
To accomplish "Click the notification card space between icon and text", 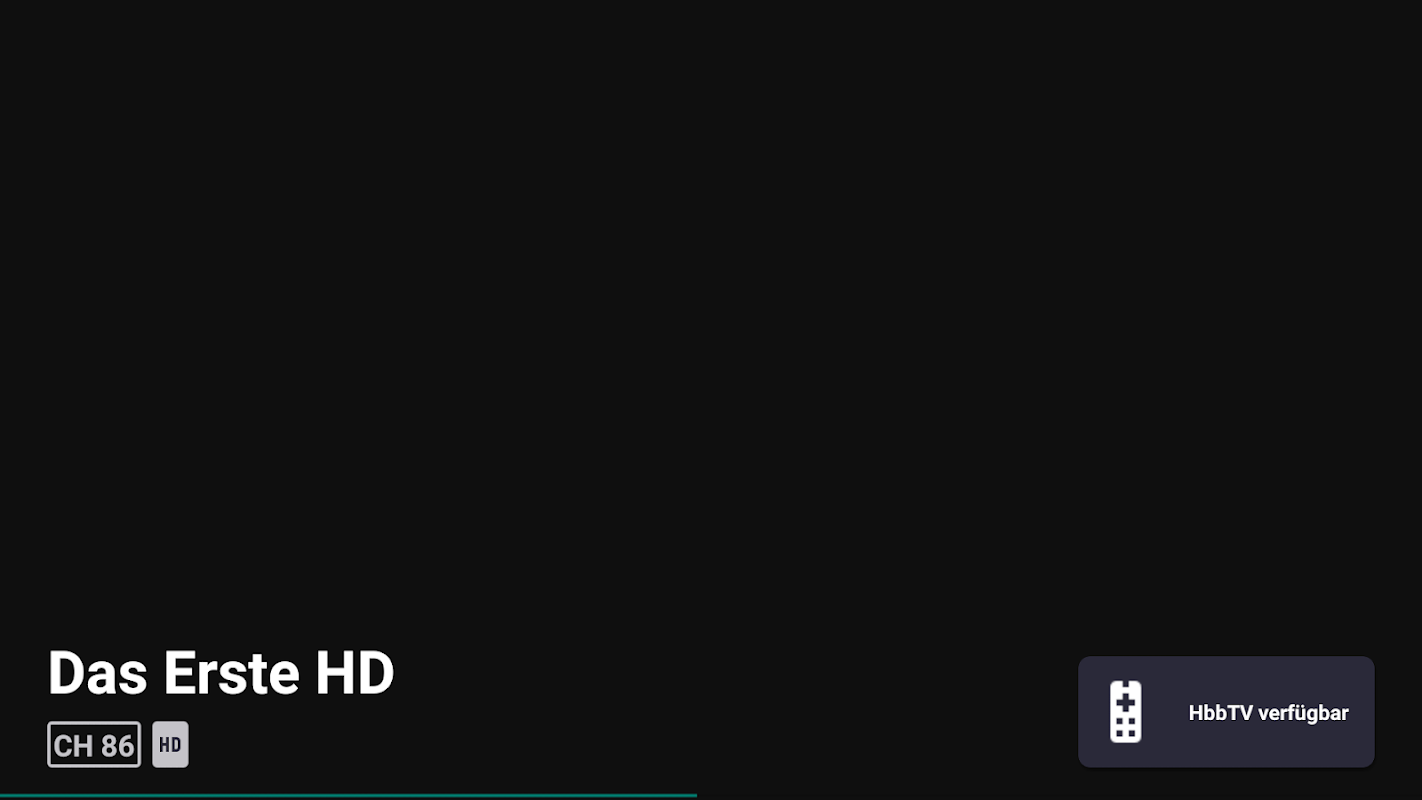I will click(1165, 712).
